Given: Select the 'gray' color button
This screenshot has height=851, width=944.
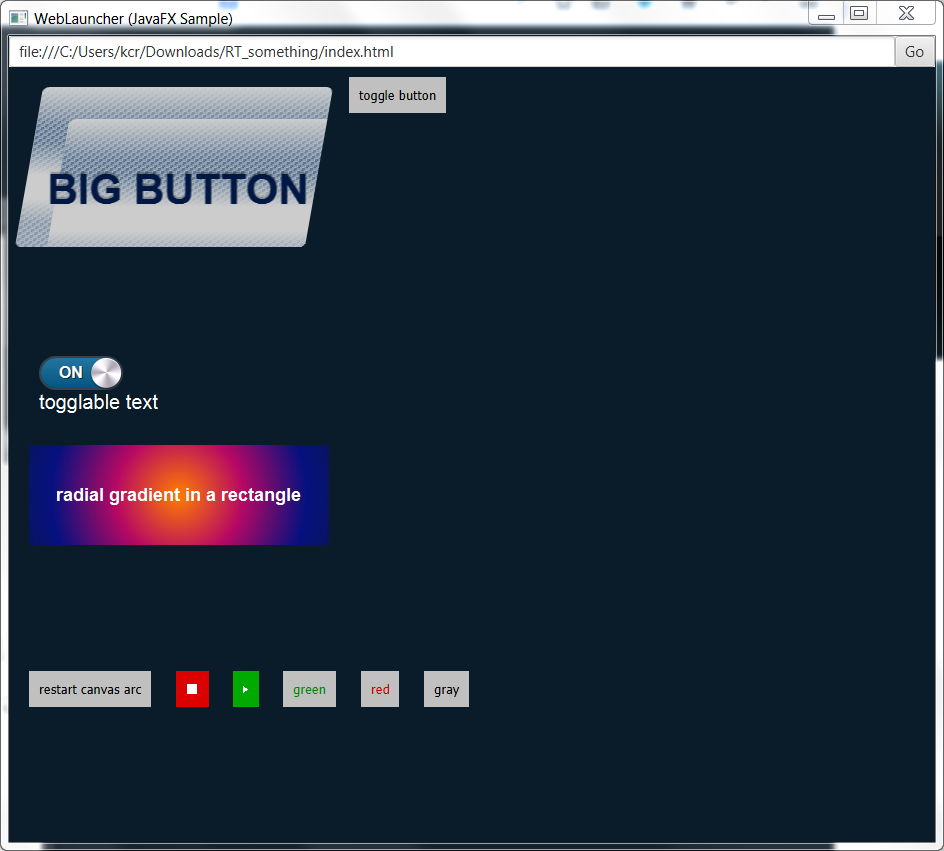Looking at the screenshot, I should pos(446,689).
